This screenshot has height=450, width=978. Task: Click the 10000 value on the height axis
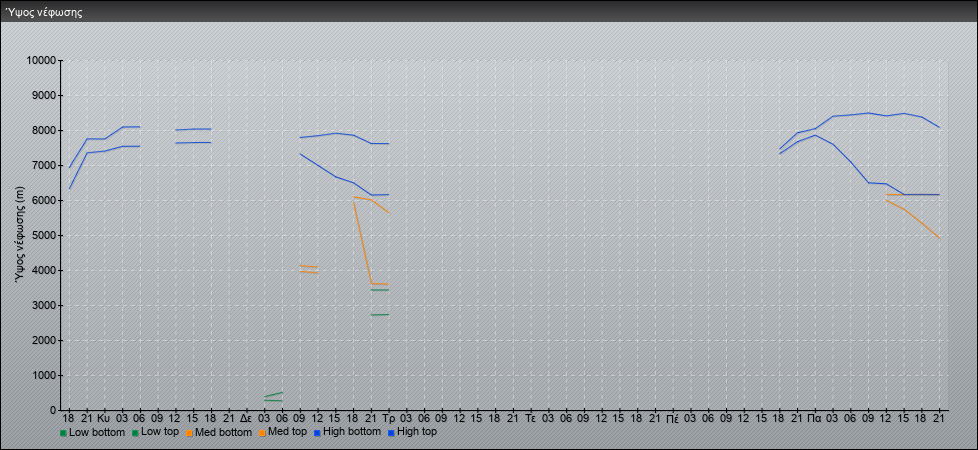(x=38, y=61)
